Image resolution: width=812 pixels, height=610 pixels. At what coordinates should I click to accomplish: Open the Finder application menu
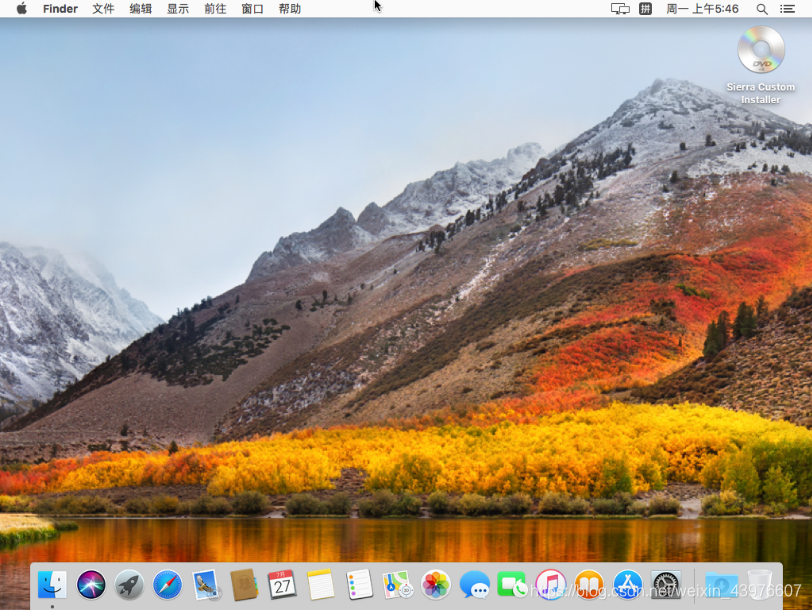click(x=60, y=9)
